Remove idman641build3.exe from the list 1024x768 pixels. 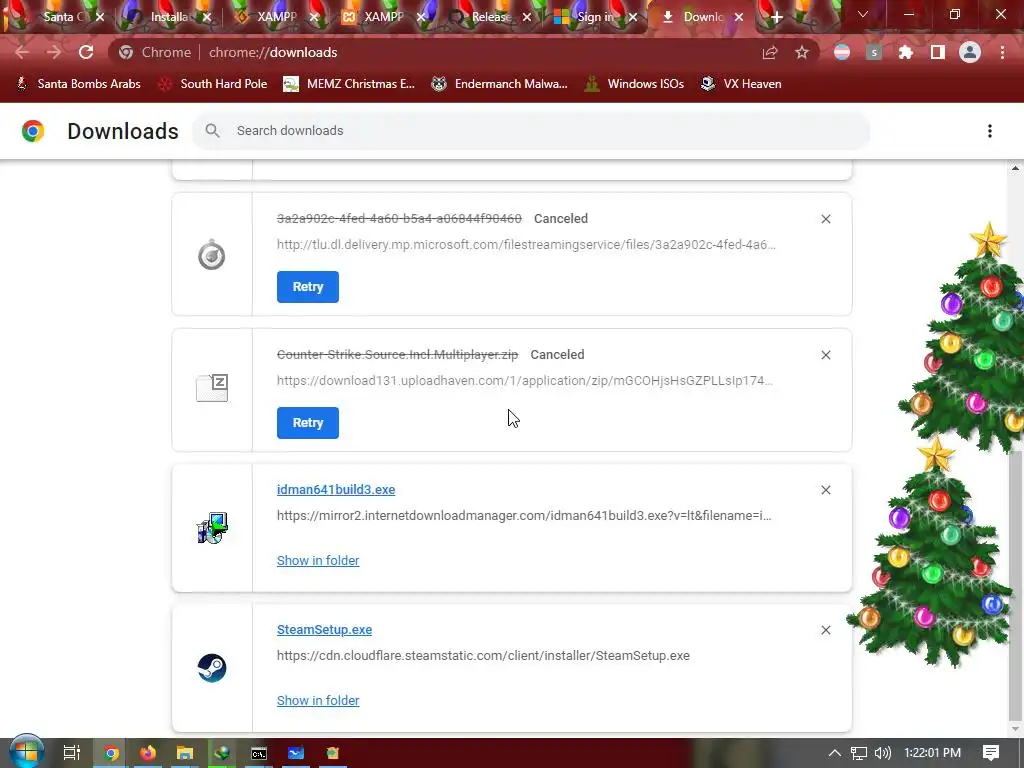[825, 490]
